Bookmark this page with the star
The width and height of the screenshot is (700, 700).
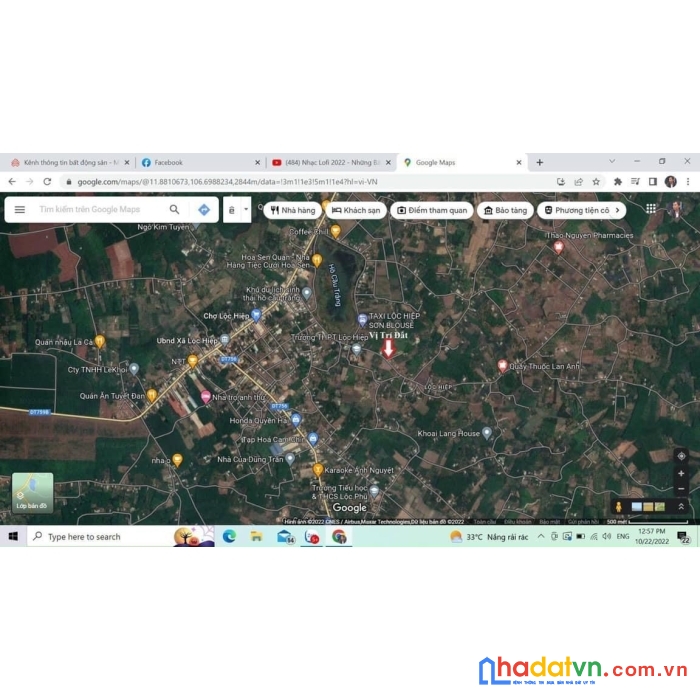coord(596,182)
